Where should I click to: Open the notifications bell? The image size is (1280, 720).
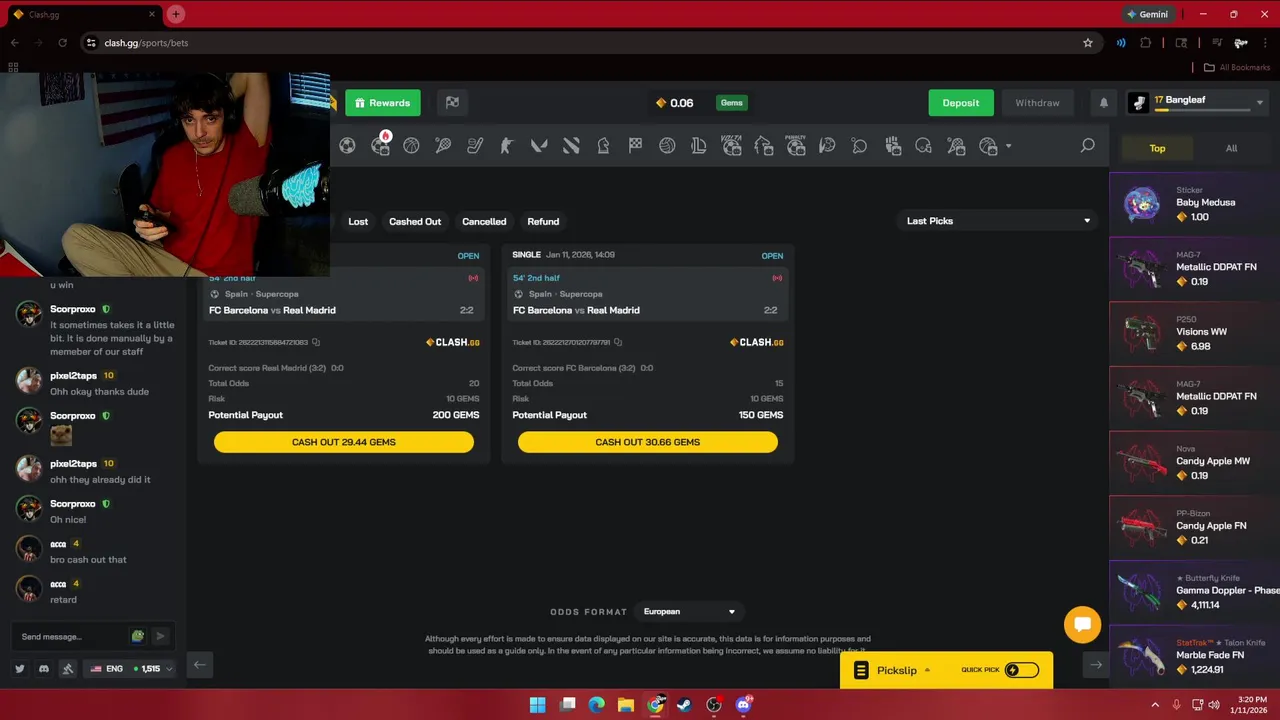(x=1104, y=103)
